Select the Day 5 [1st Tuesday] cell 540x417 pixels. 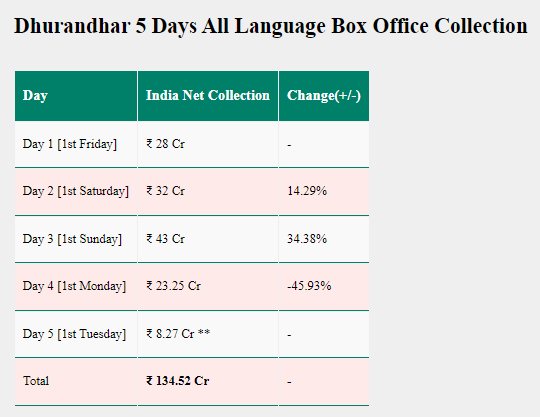click(x=74, y=334)
